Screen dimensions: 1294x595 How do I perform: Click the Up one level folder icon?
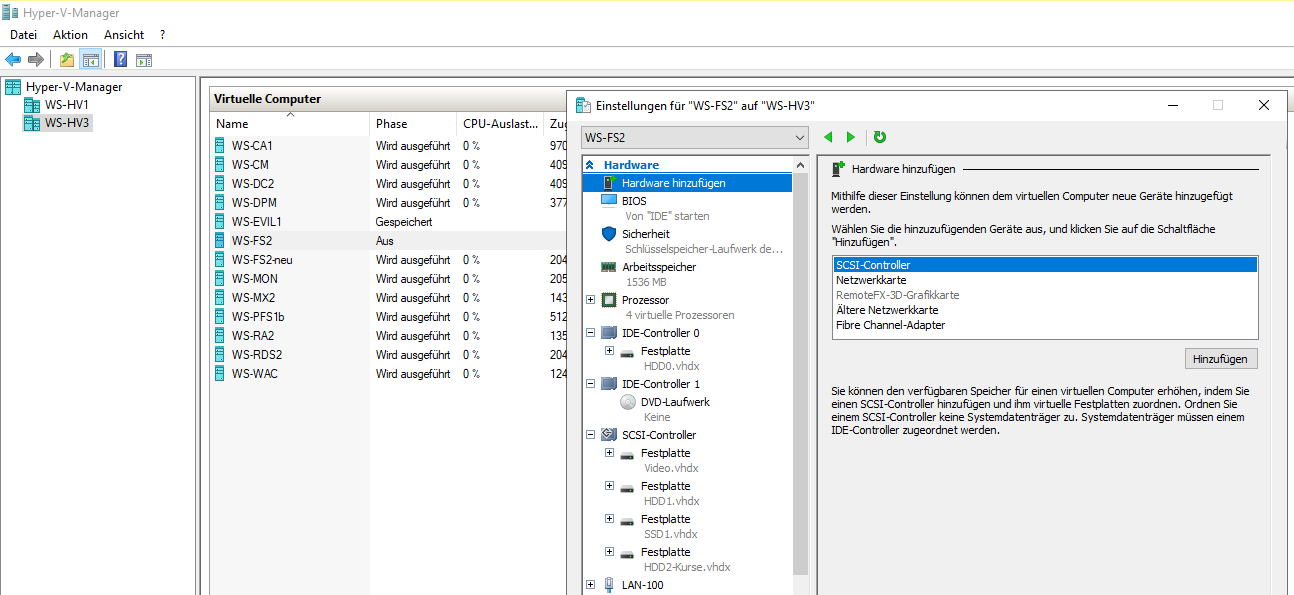[x=67, y=59]
